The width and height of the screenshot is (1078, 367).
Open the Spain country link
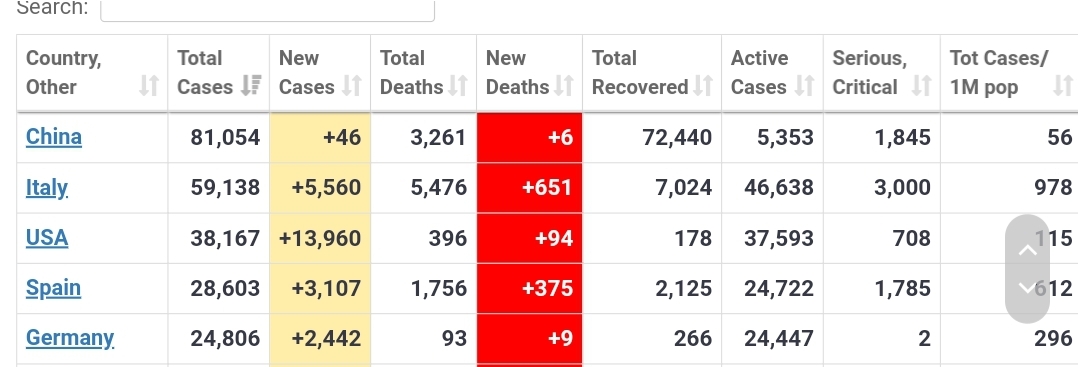[x=53, y=288]
